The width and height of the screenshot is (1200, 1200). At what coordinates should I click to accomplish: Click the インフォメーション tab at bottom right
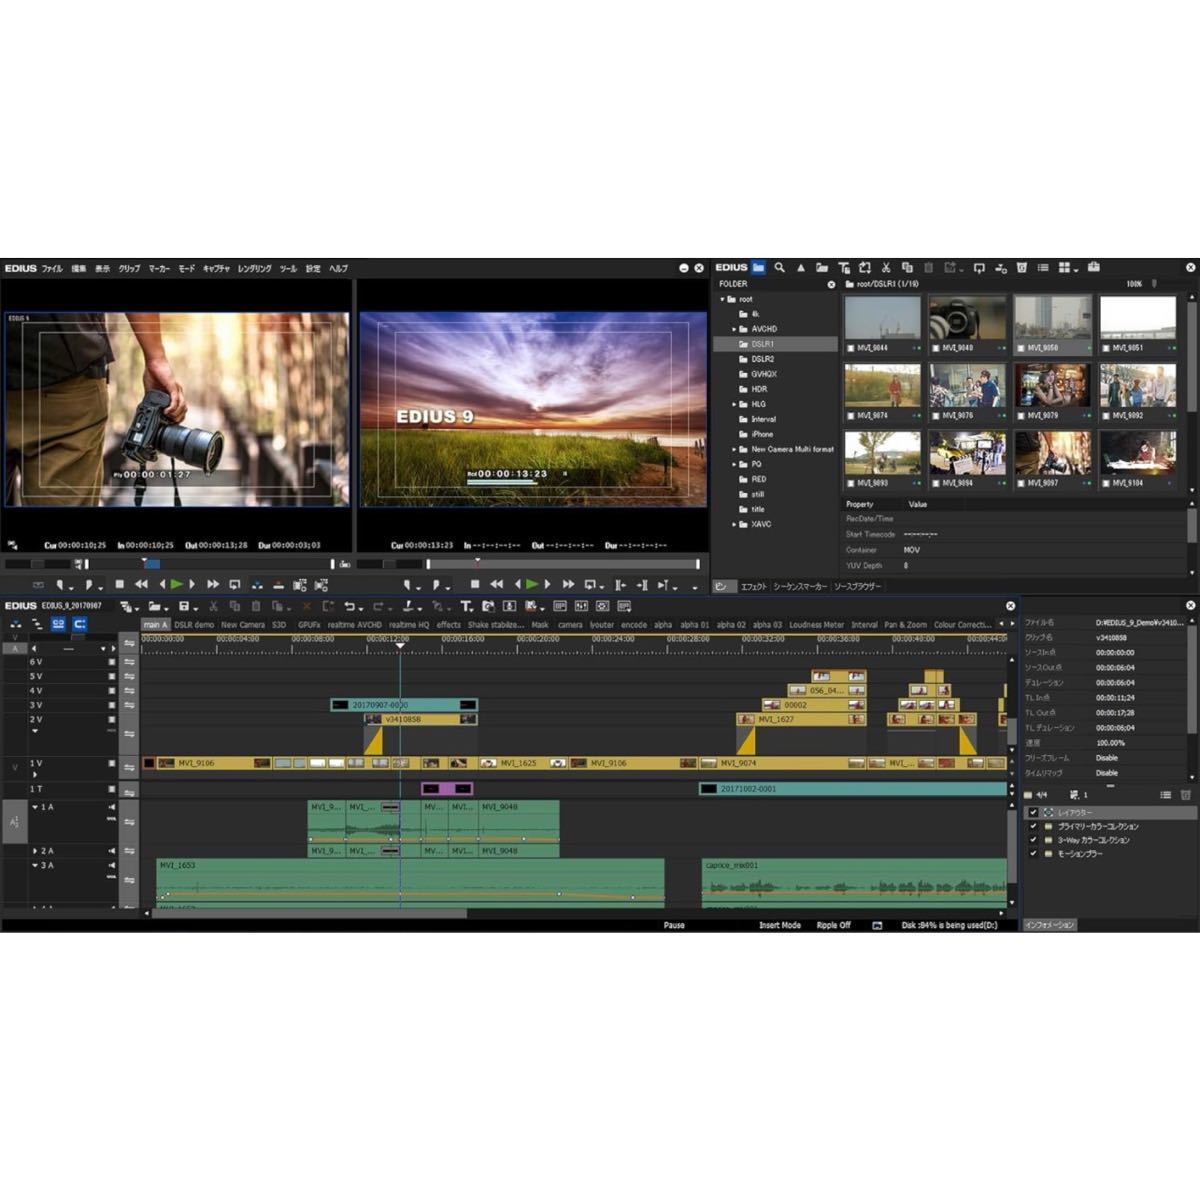click(1049, 925)
